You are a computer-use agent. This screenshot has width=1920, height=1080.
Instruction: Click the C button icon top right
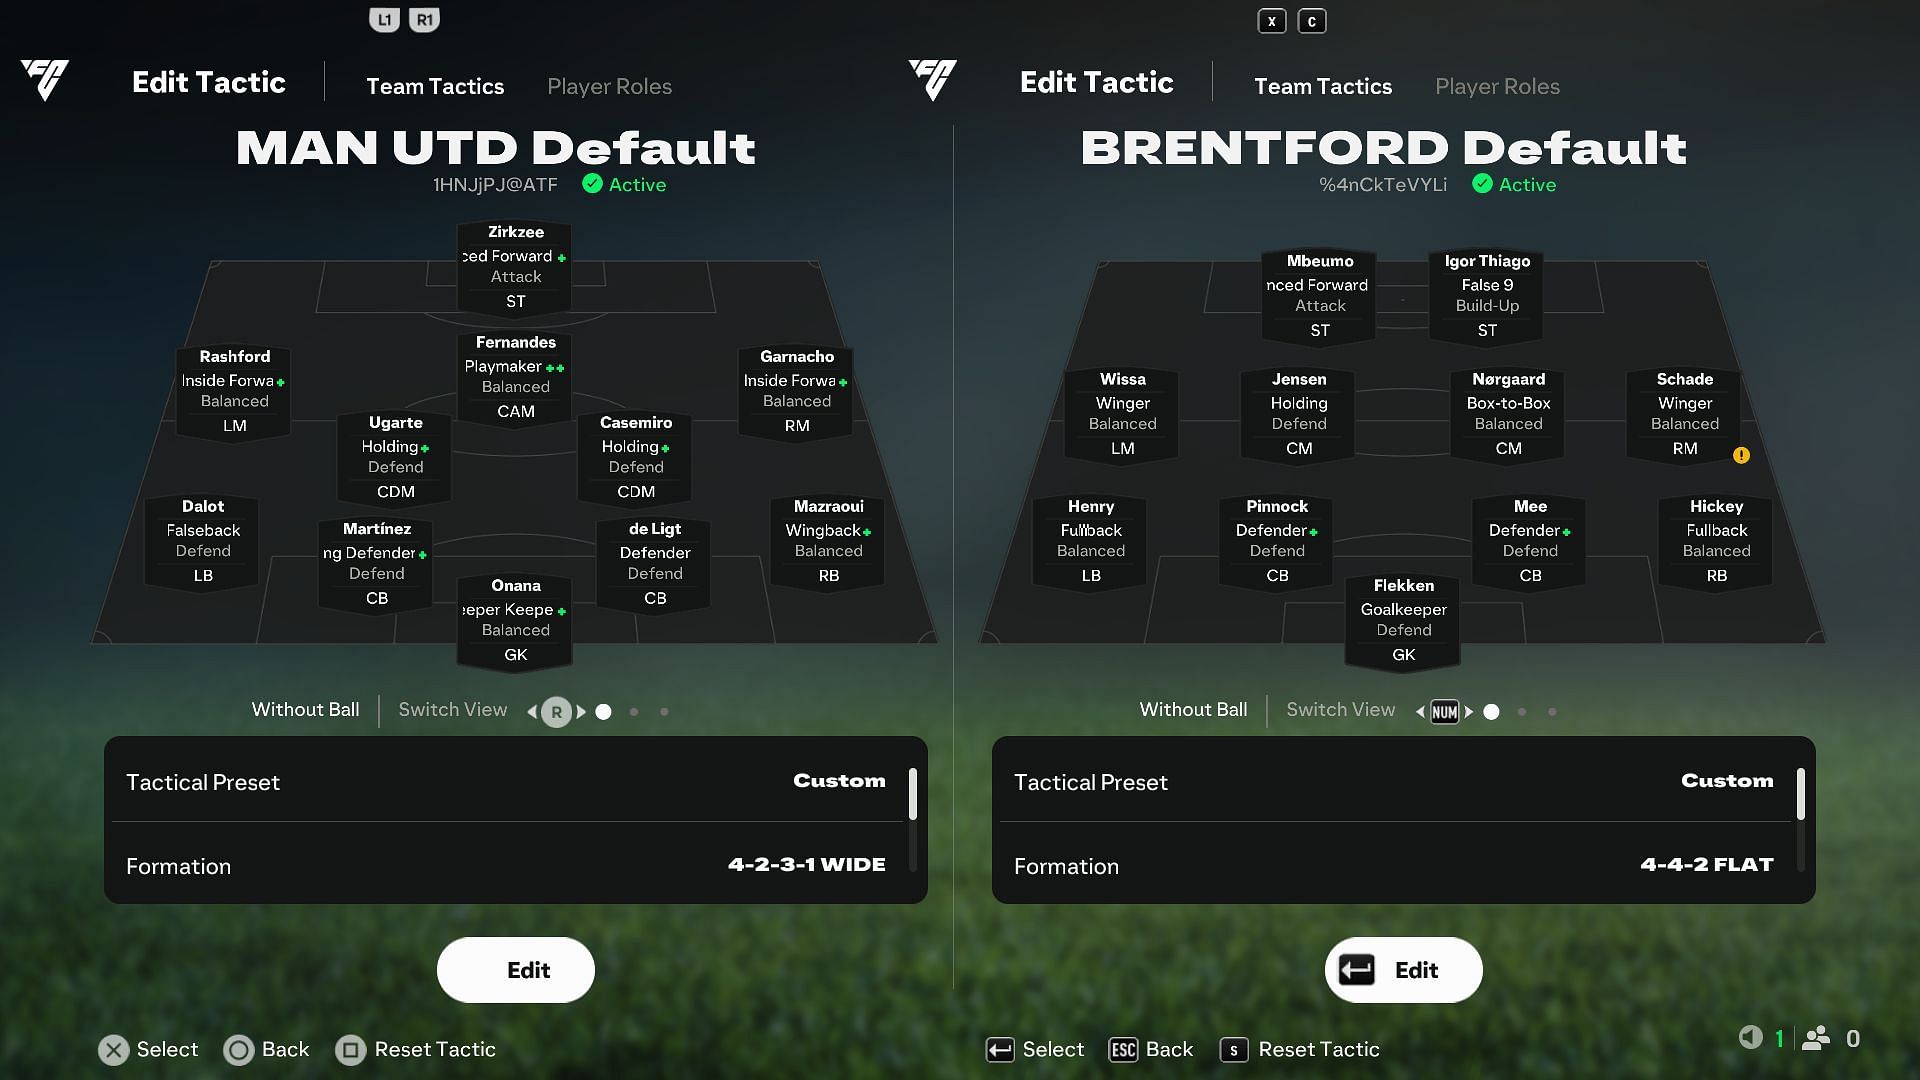1311,20
